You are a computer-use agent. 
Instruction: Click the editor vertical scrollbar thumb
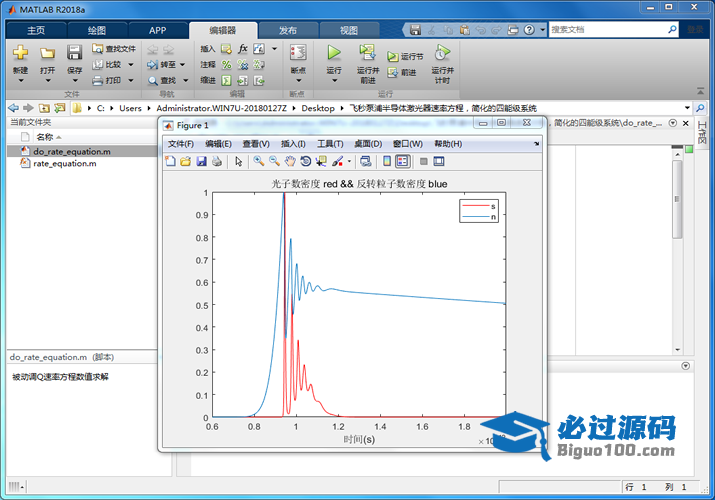coord(677,199)
